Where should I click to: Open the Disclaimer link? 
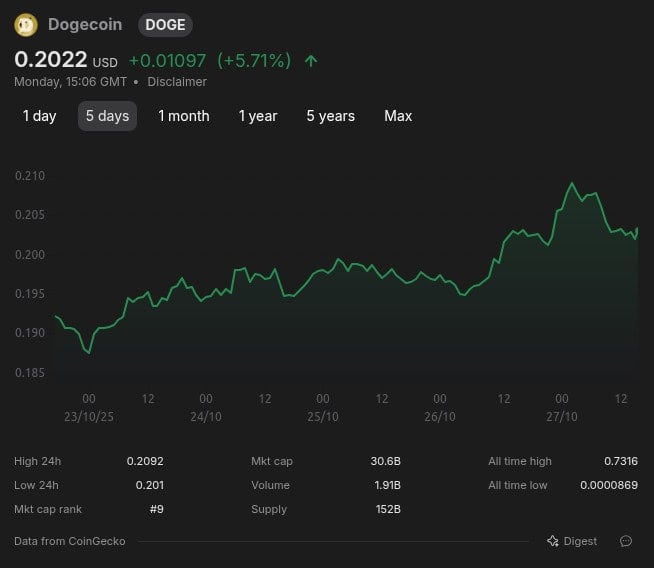point(177,82)
